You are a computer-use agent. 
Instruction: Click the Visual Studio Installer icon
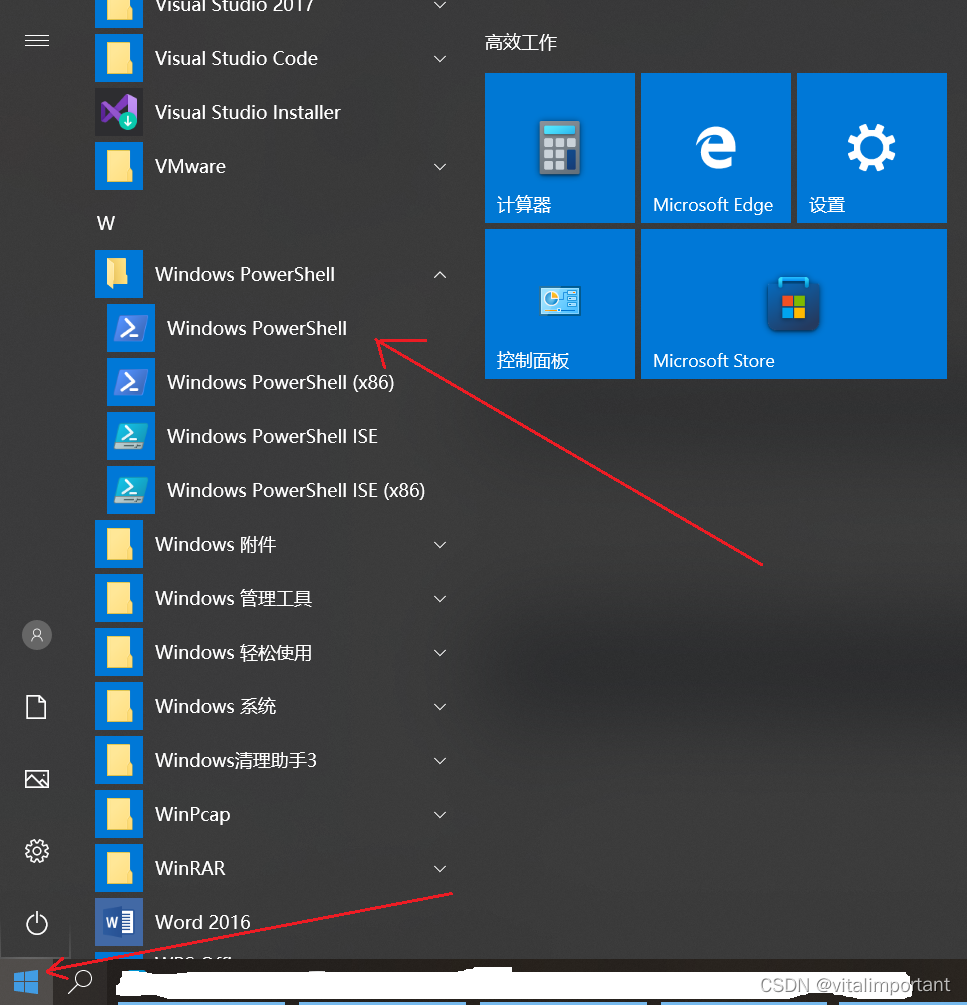click(119, 112)
